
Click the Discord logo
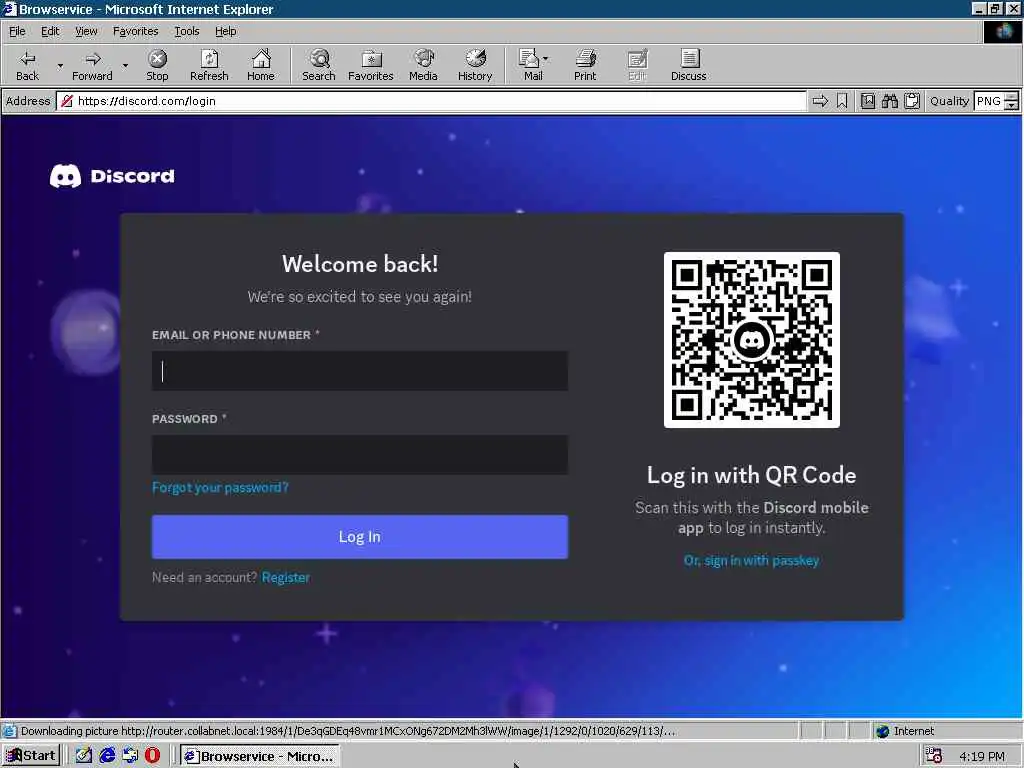pos(112,176)
